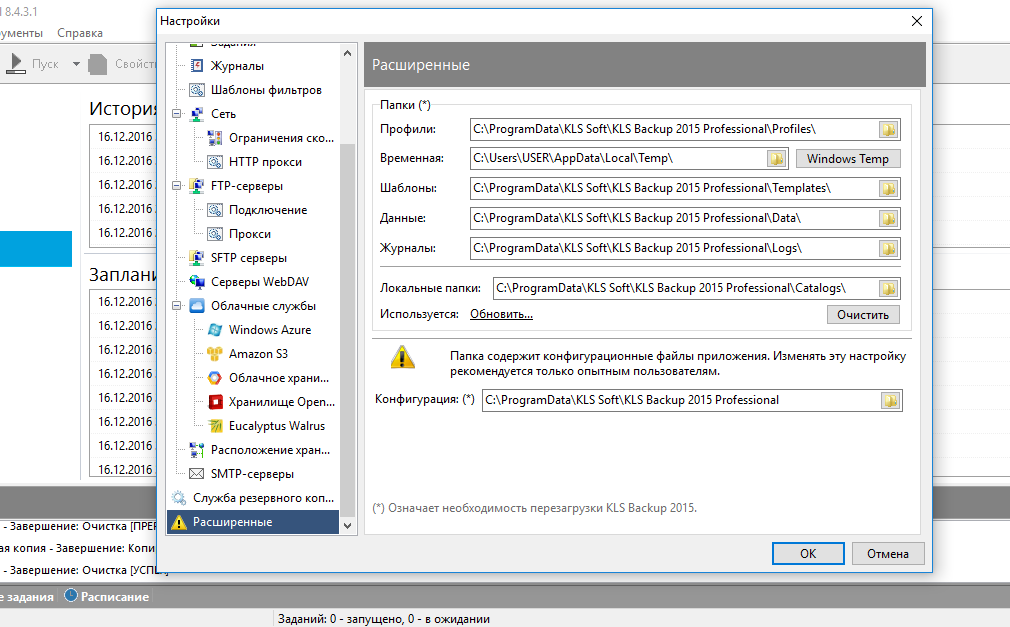The height and width of the screenshot is (627, 1010).
Task: Click the Серверы WebDAV icon
Action: click(196, 282)
